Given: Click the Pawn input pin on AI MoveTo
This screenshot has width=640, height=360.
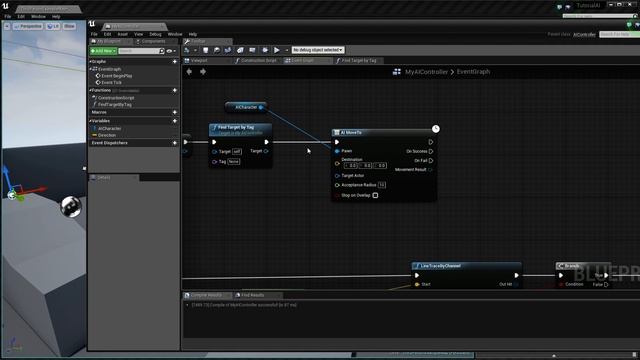Looking at the screenshot, I should pos(337,151).
